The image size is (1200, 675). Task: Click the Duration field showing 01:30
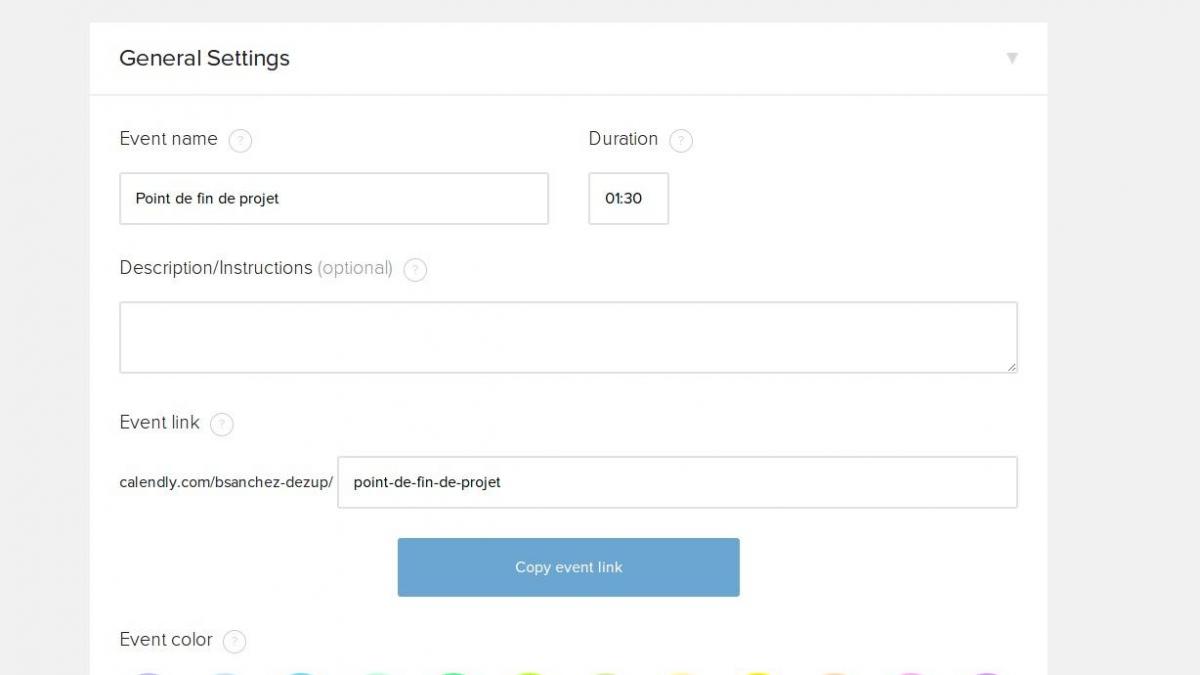click(628, 198)
